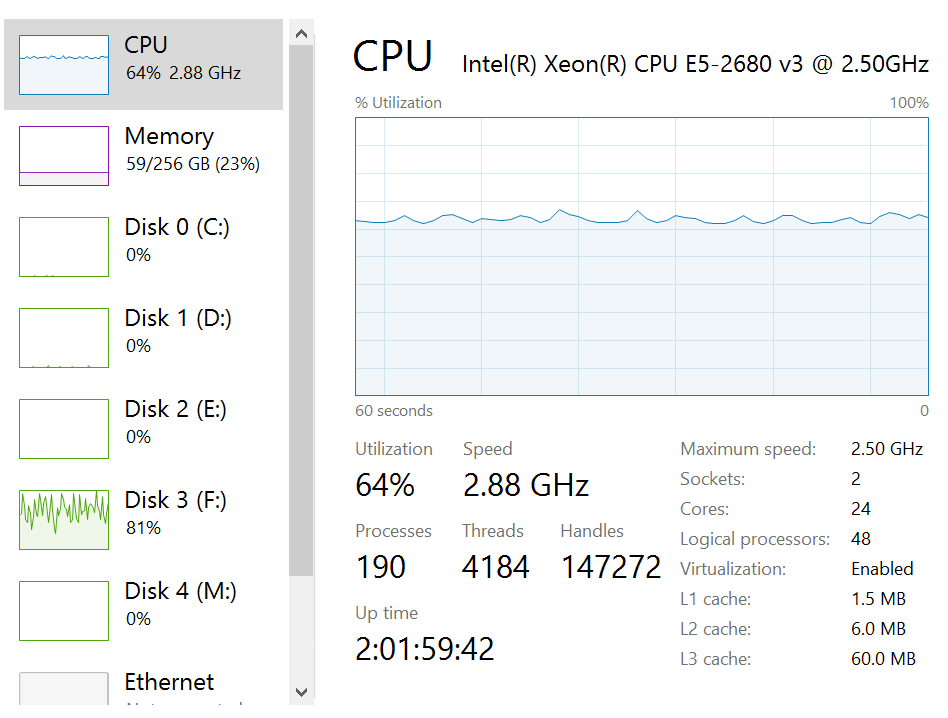Click the Intel Xeon processor name heading
The image size is (948, 718).
[695, 64]
